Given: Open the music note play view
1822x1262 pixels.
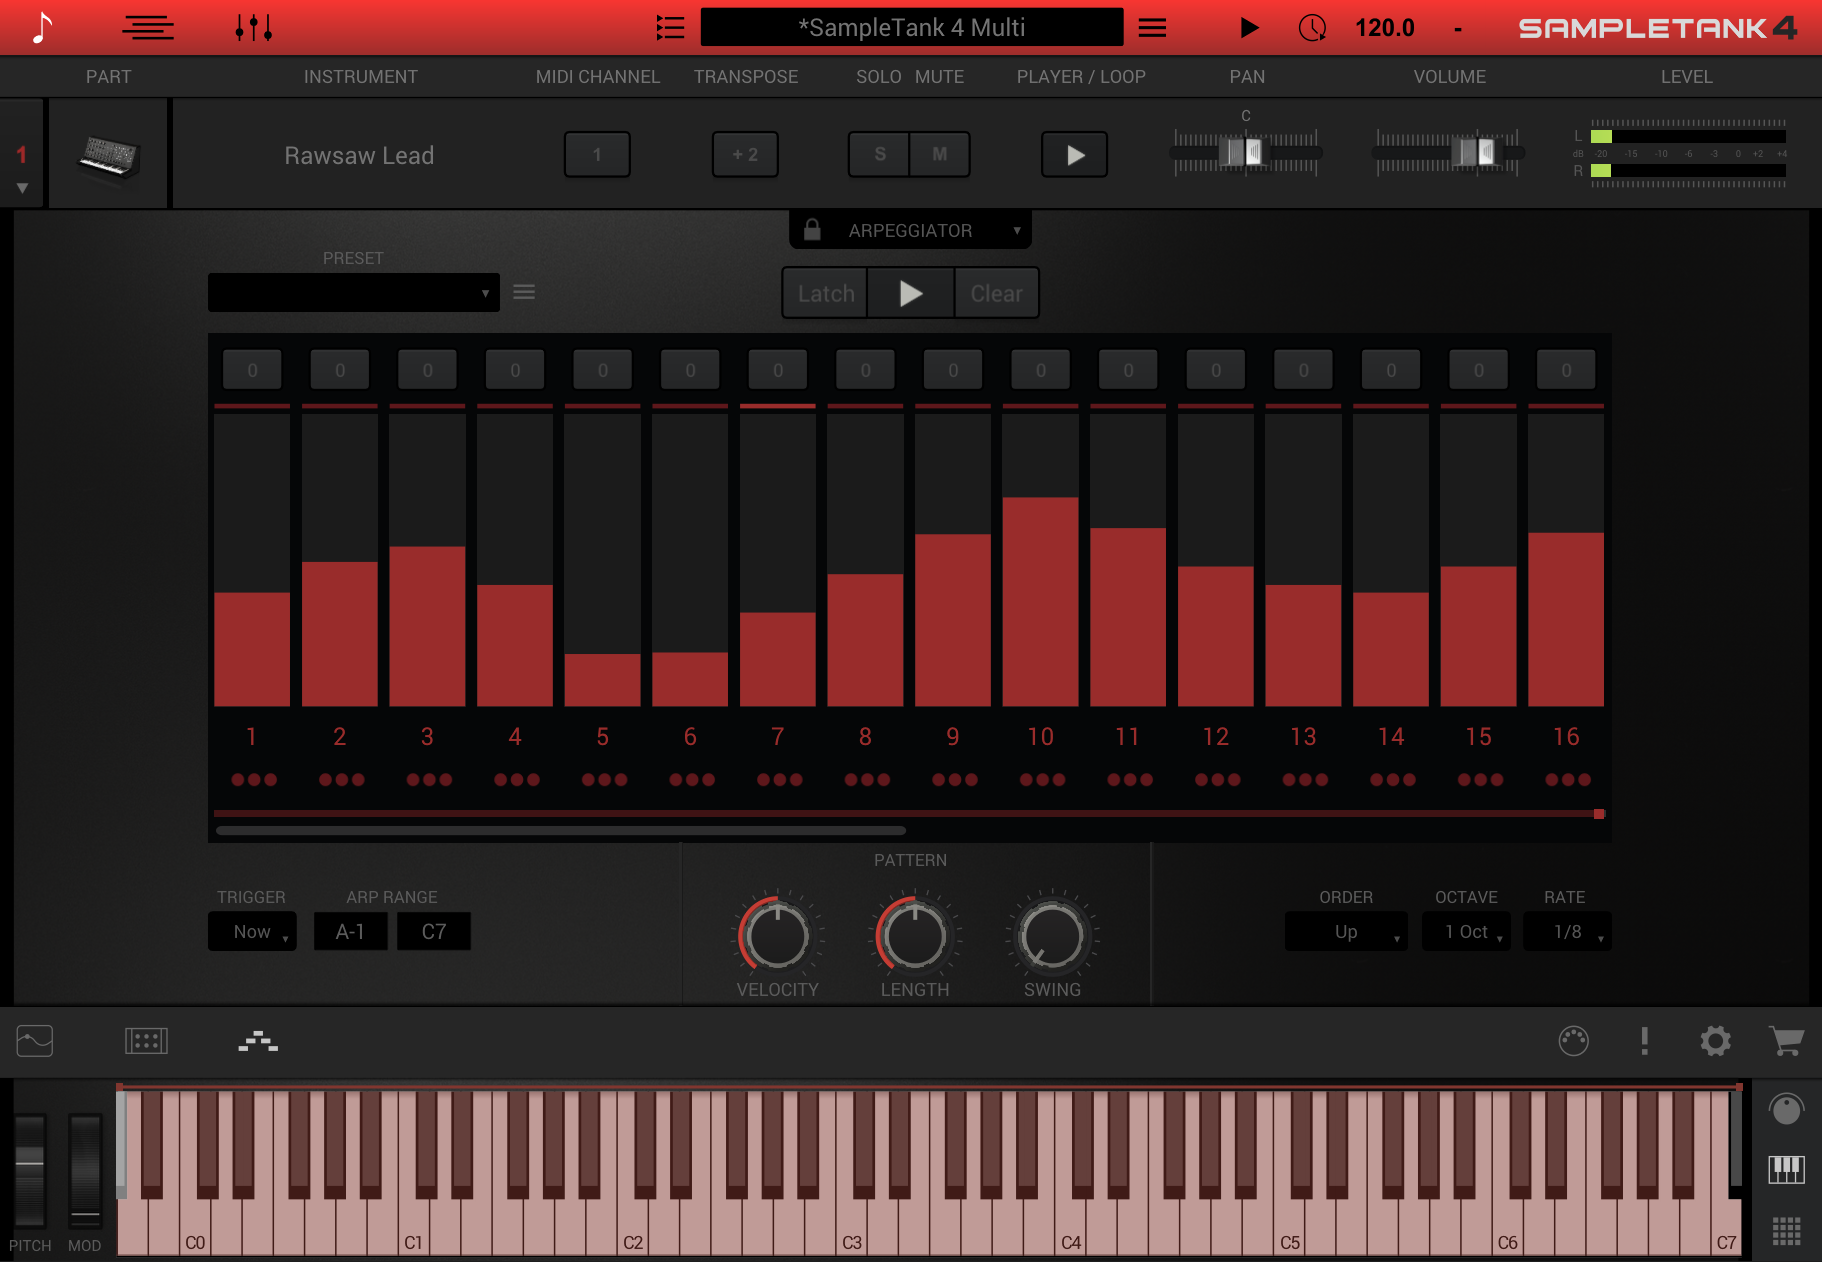Looking at the screenshot, I should (x=41, y=27).
